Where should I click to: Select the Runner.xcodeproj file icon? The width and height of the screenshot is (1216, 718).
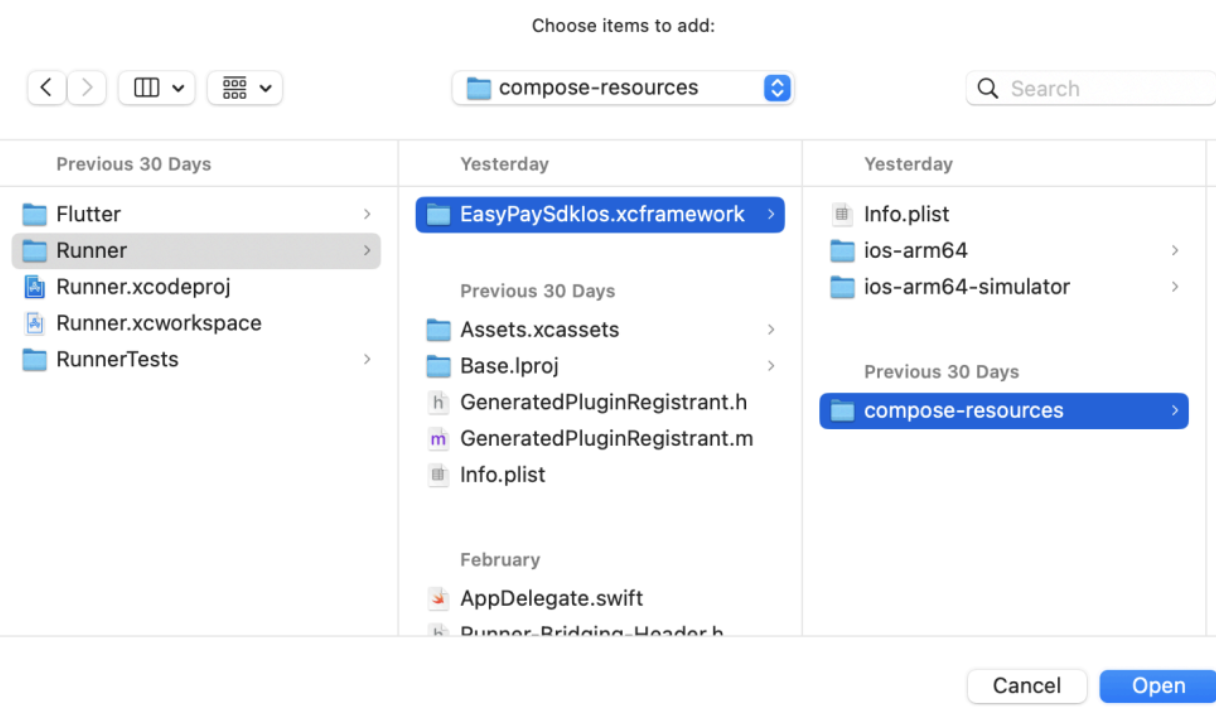pos(35,287)
